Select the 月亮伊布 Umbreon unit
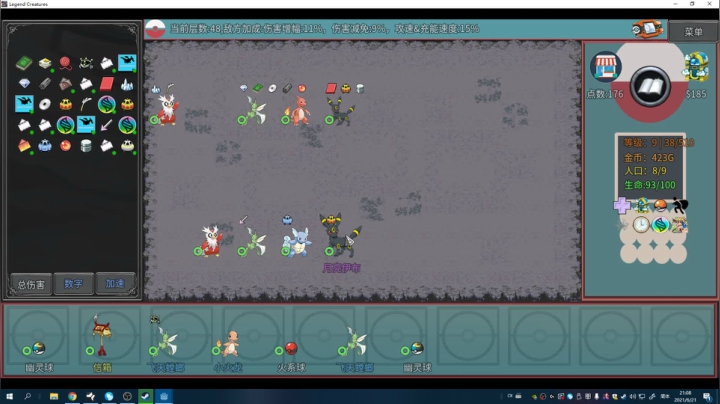 click(341, 236)
